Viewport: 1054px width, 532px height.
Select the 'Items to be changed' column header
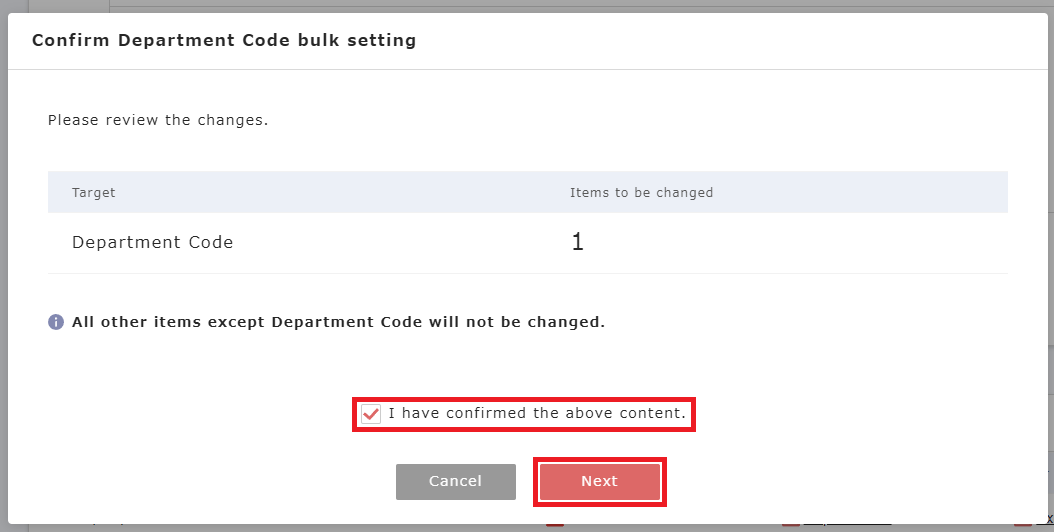click(x=641, y=192)
